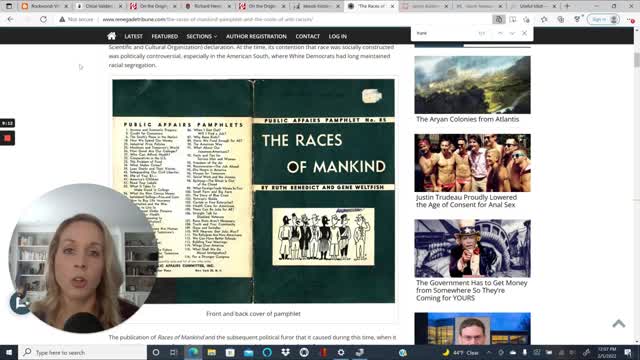The height and width of the screenshot is (360, 640).
Task: Open the taskbar clock and date
Action: tap(607, 352)
